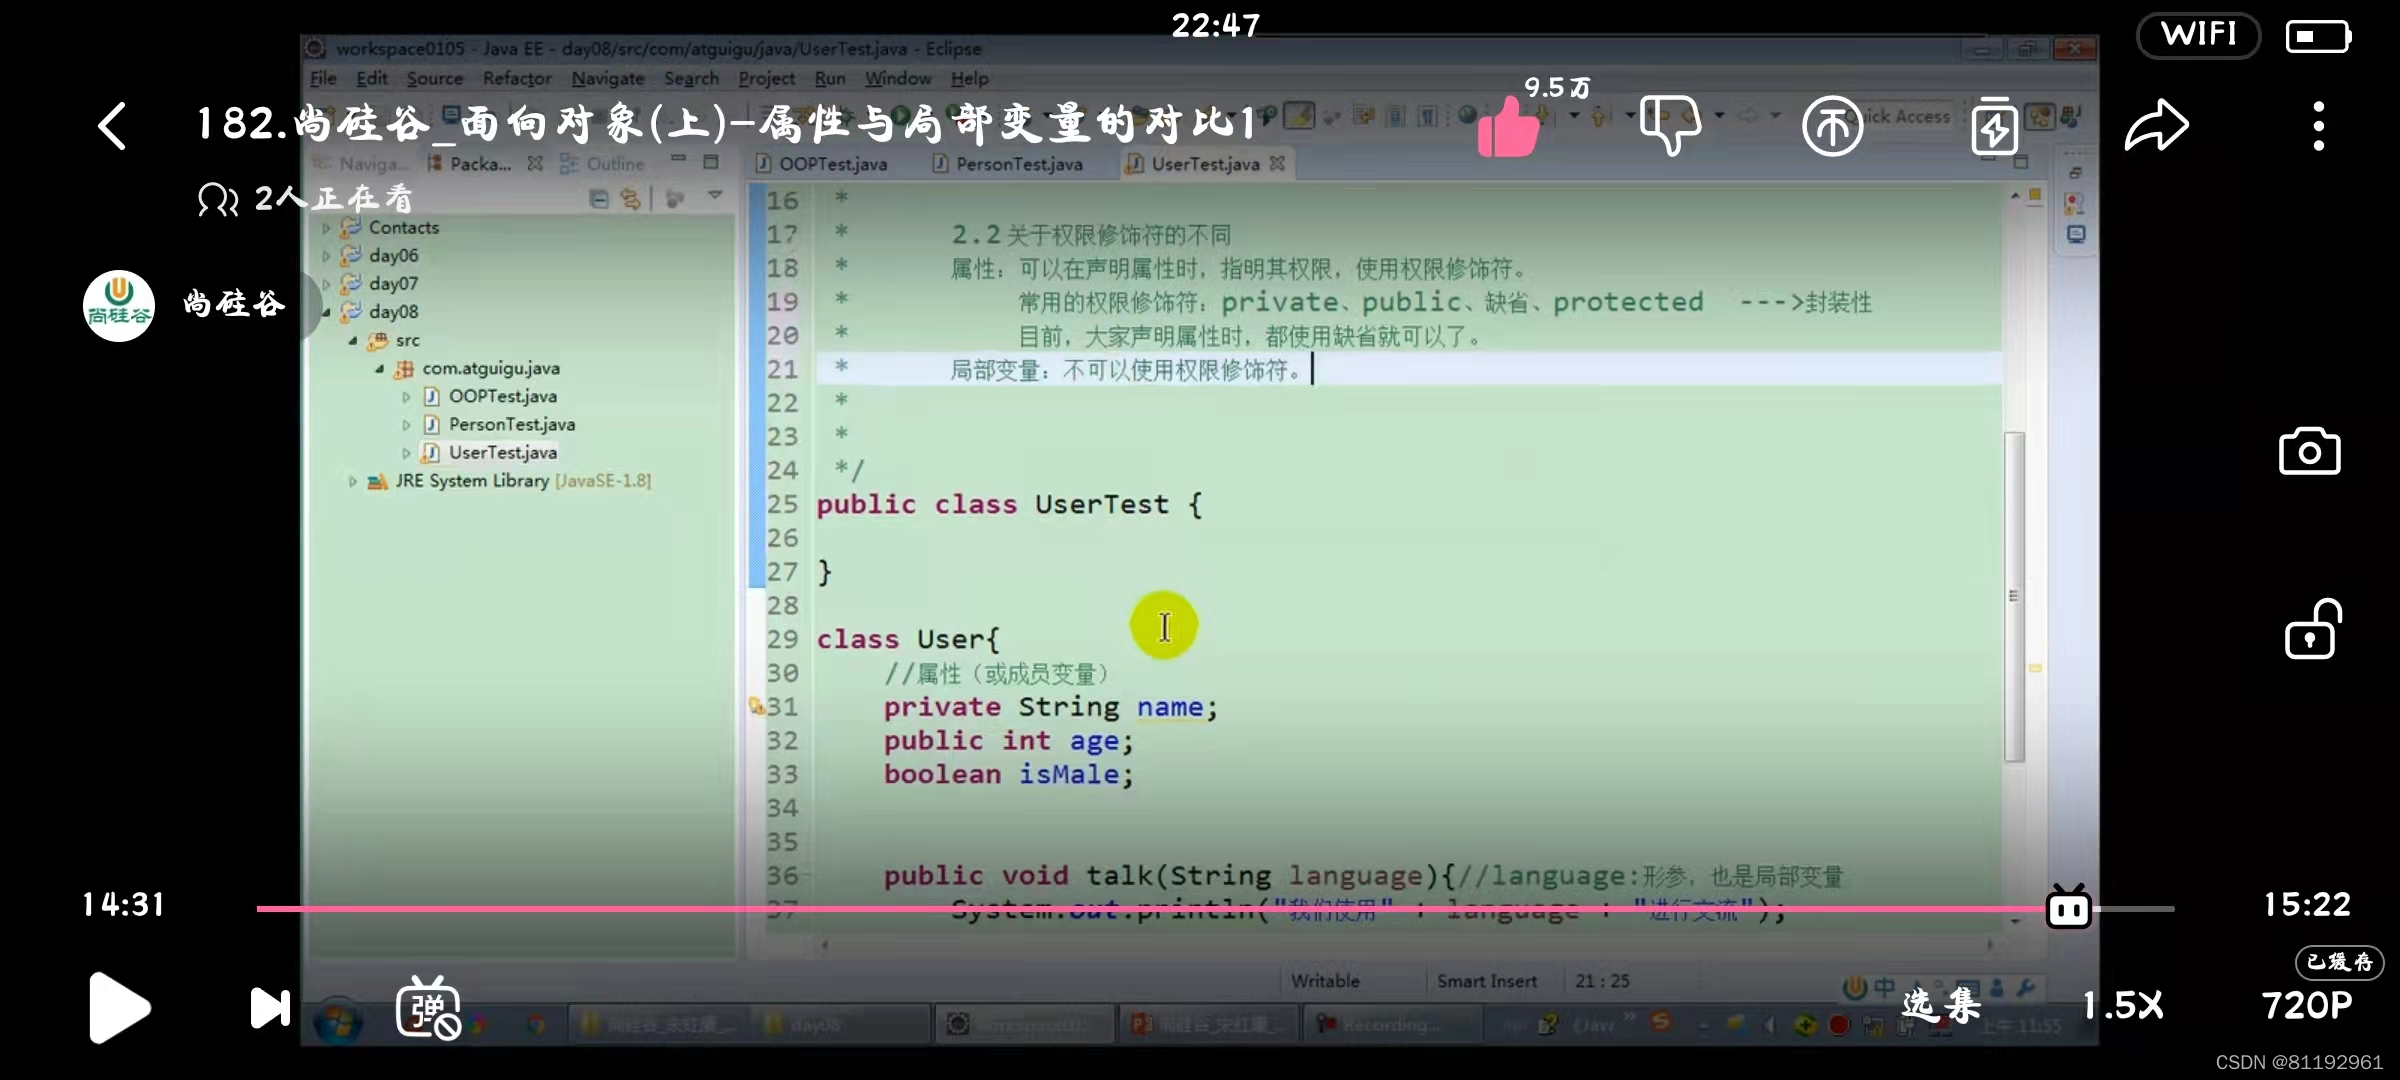Open the File menu in Eclipse
The image size is (2400, 1080).
(x=323, y=78)
